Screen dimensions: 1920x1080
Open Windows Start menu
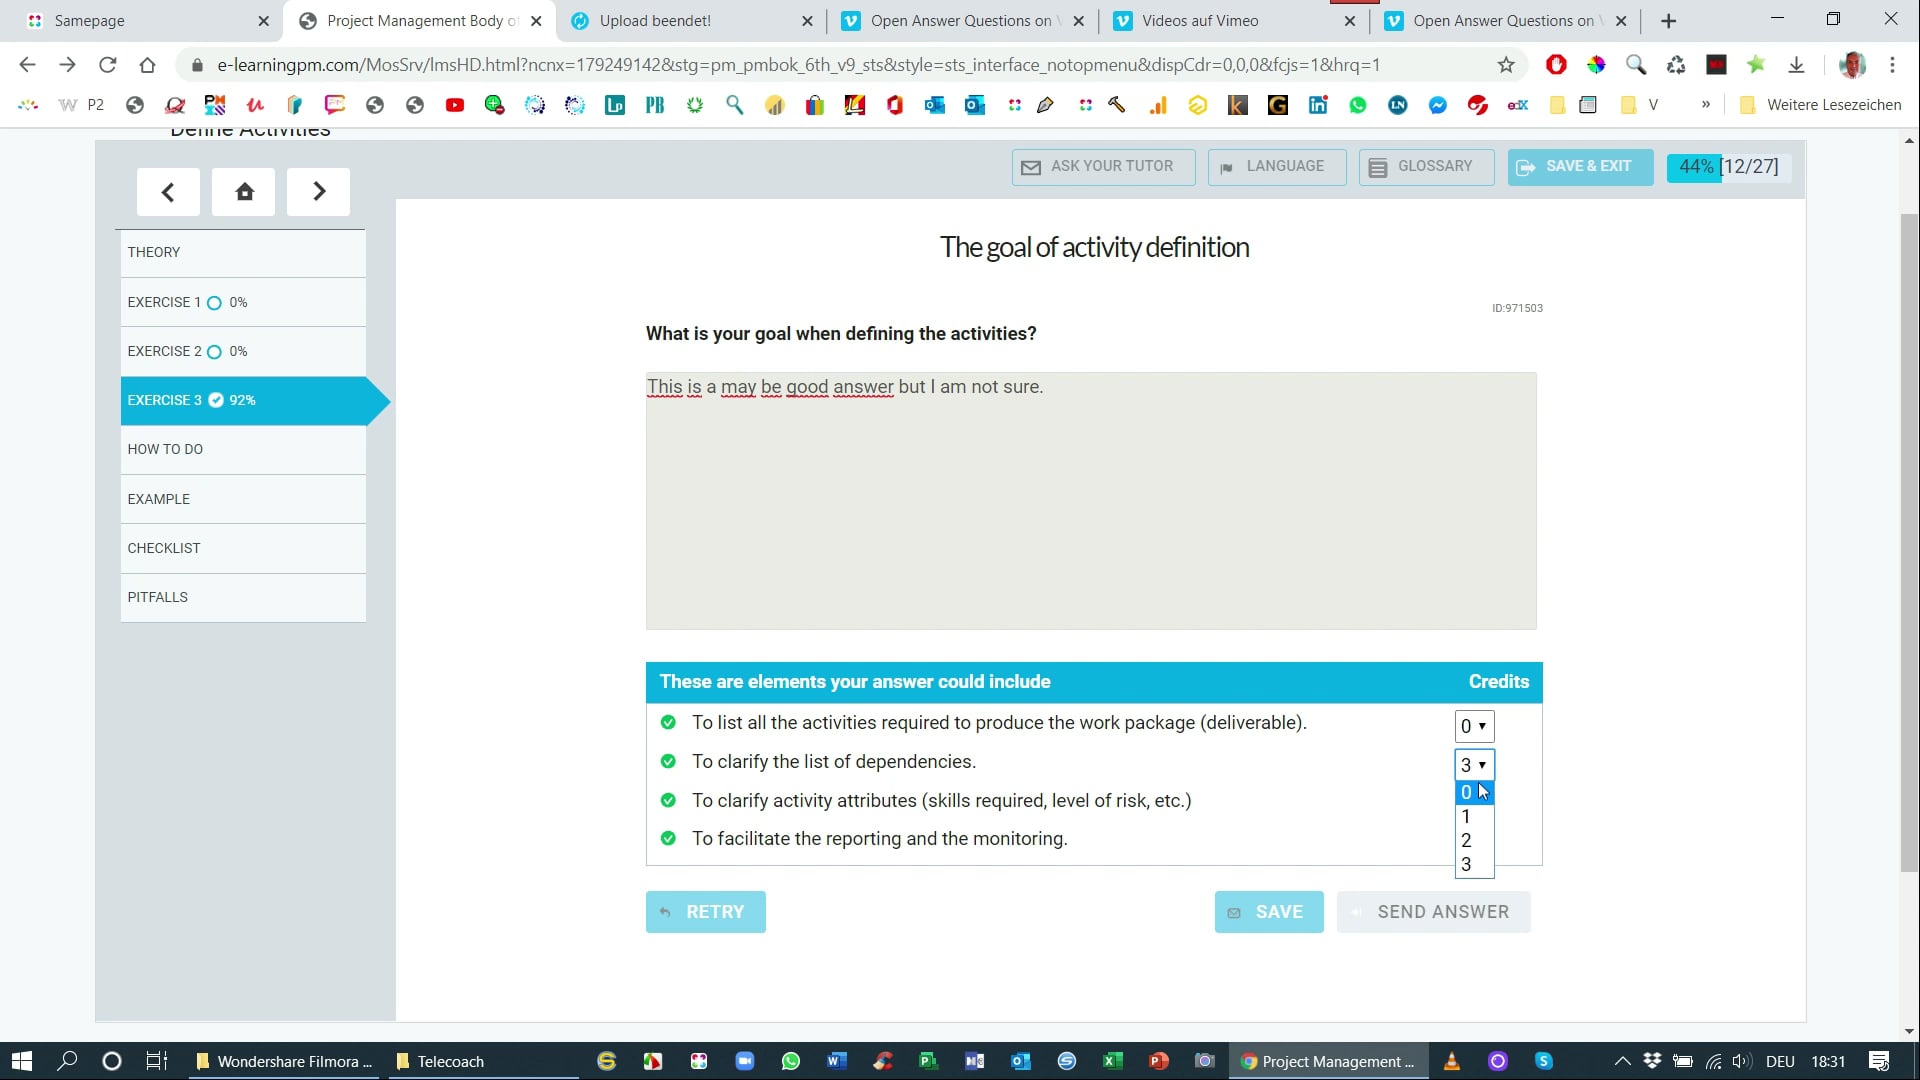coord(22,1061)
